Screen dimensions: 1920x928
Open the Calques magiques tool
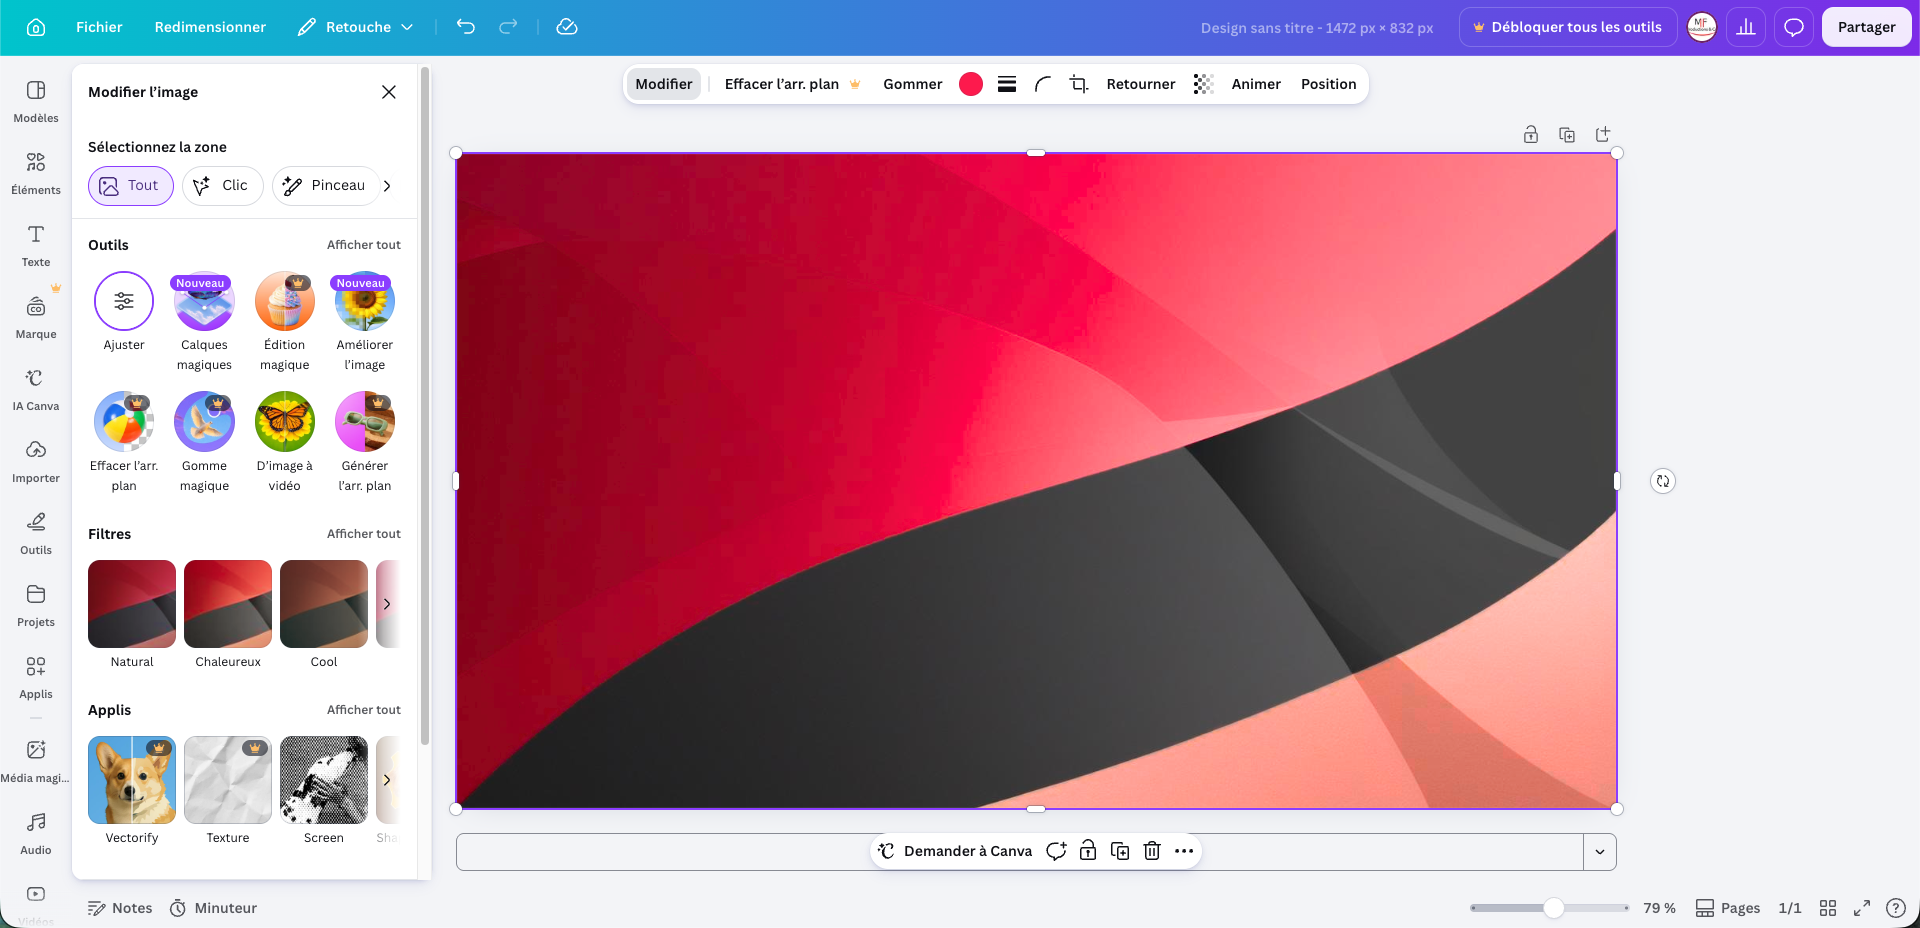coord(204,322)
